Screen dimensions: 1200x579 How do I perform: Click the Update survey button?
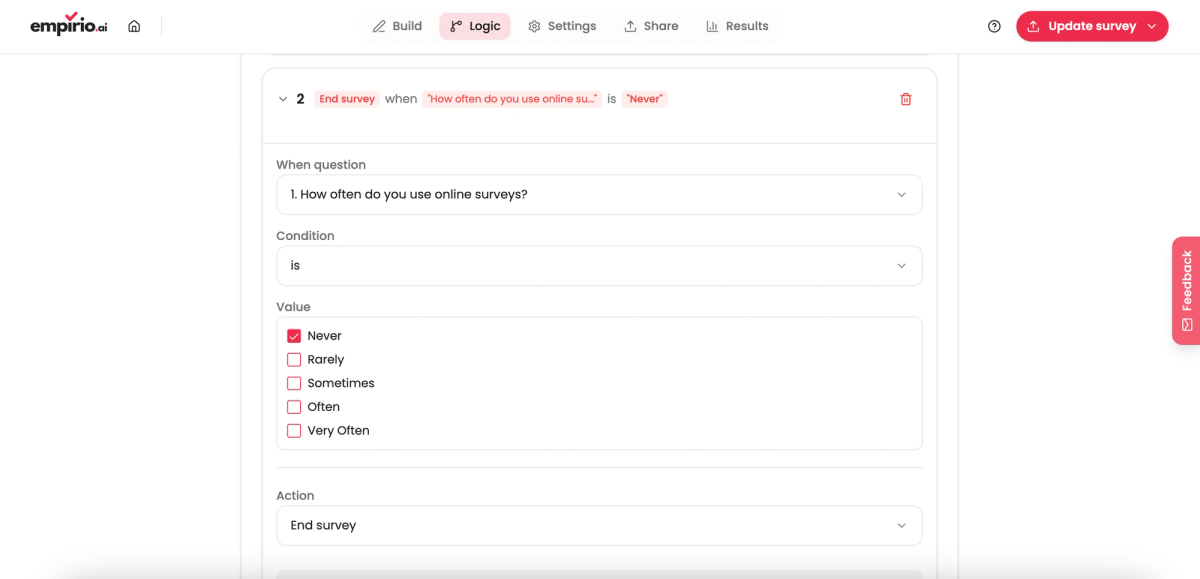click(x=1092, y=26)
